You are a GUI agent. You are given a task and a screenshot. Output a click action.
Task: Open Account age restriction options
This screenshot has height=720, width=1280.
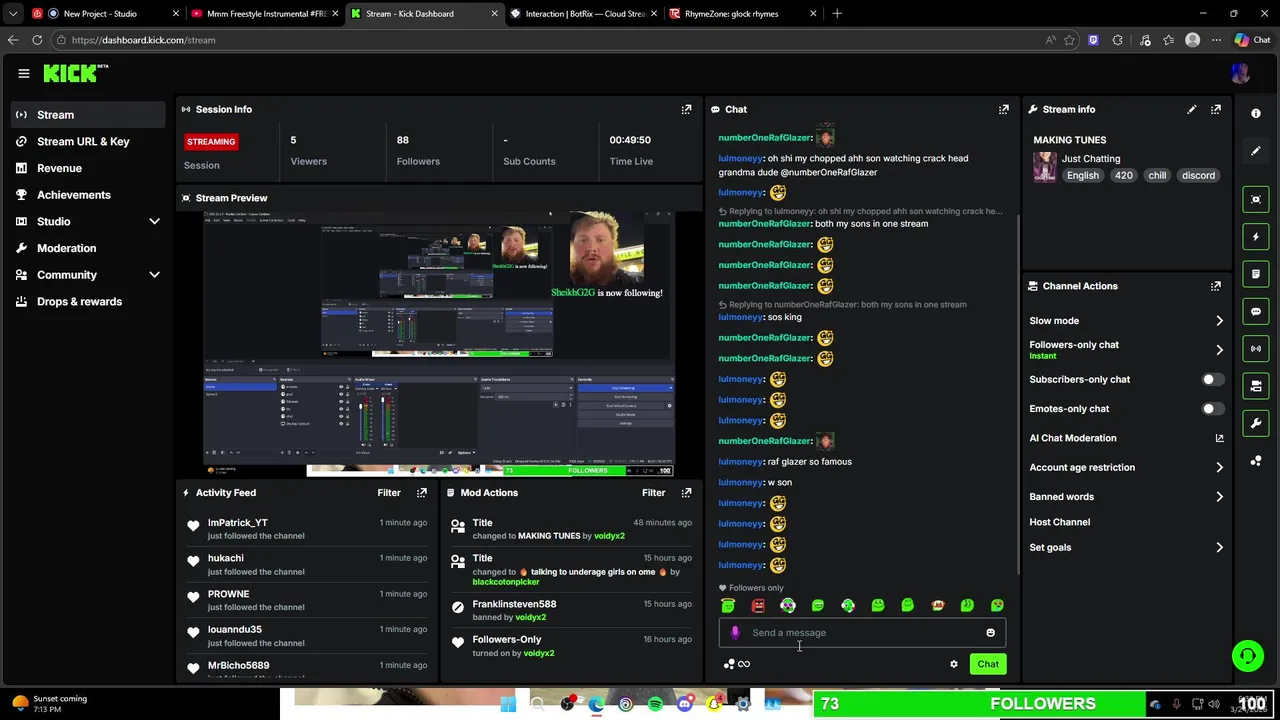click(1127, 467)
